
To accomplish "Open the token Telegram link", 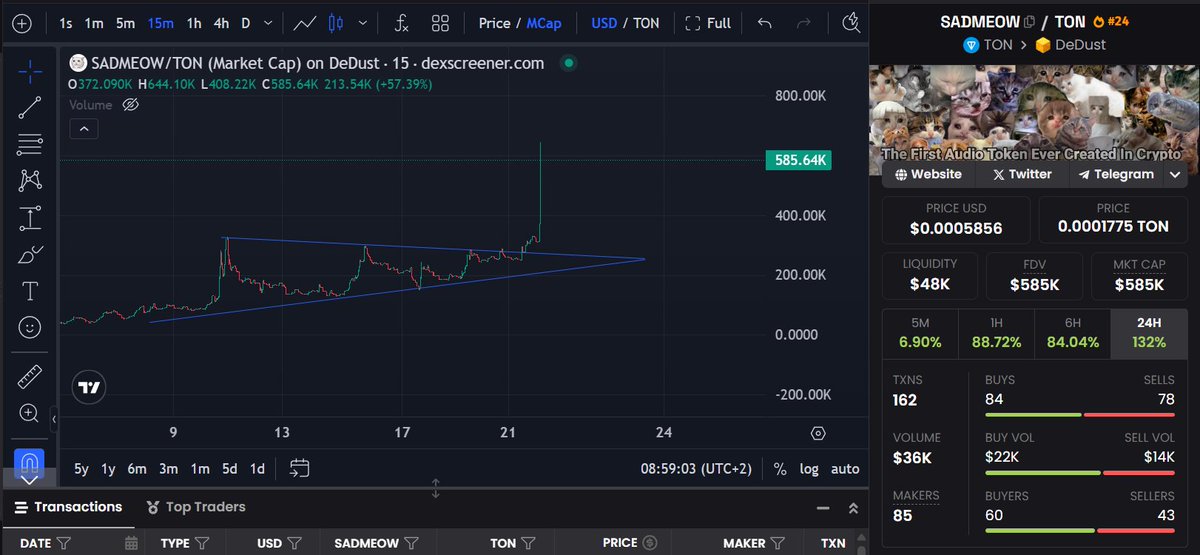I will (1116, 174).
